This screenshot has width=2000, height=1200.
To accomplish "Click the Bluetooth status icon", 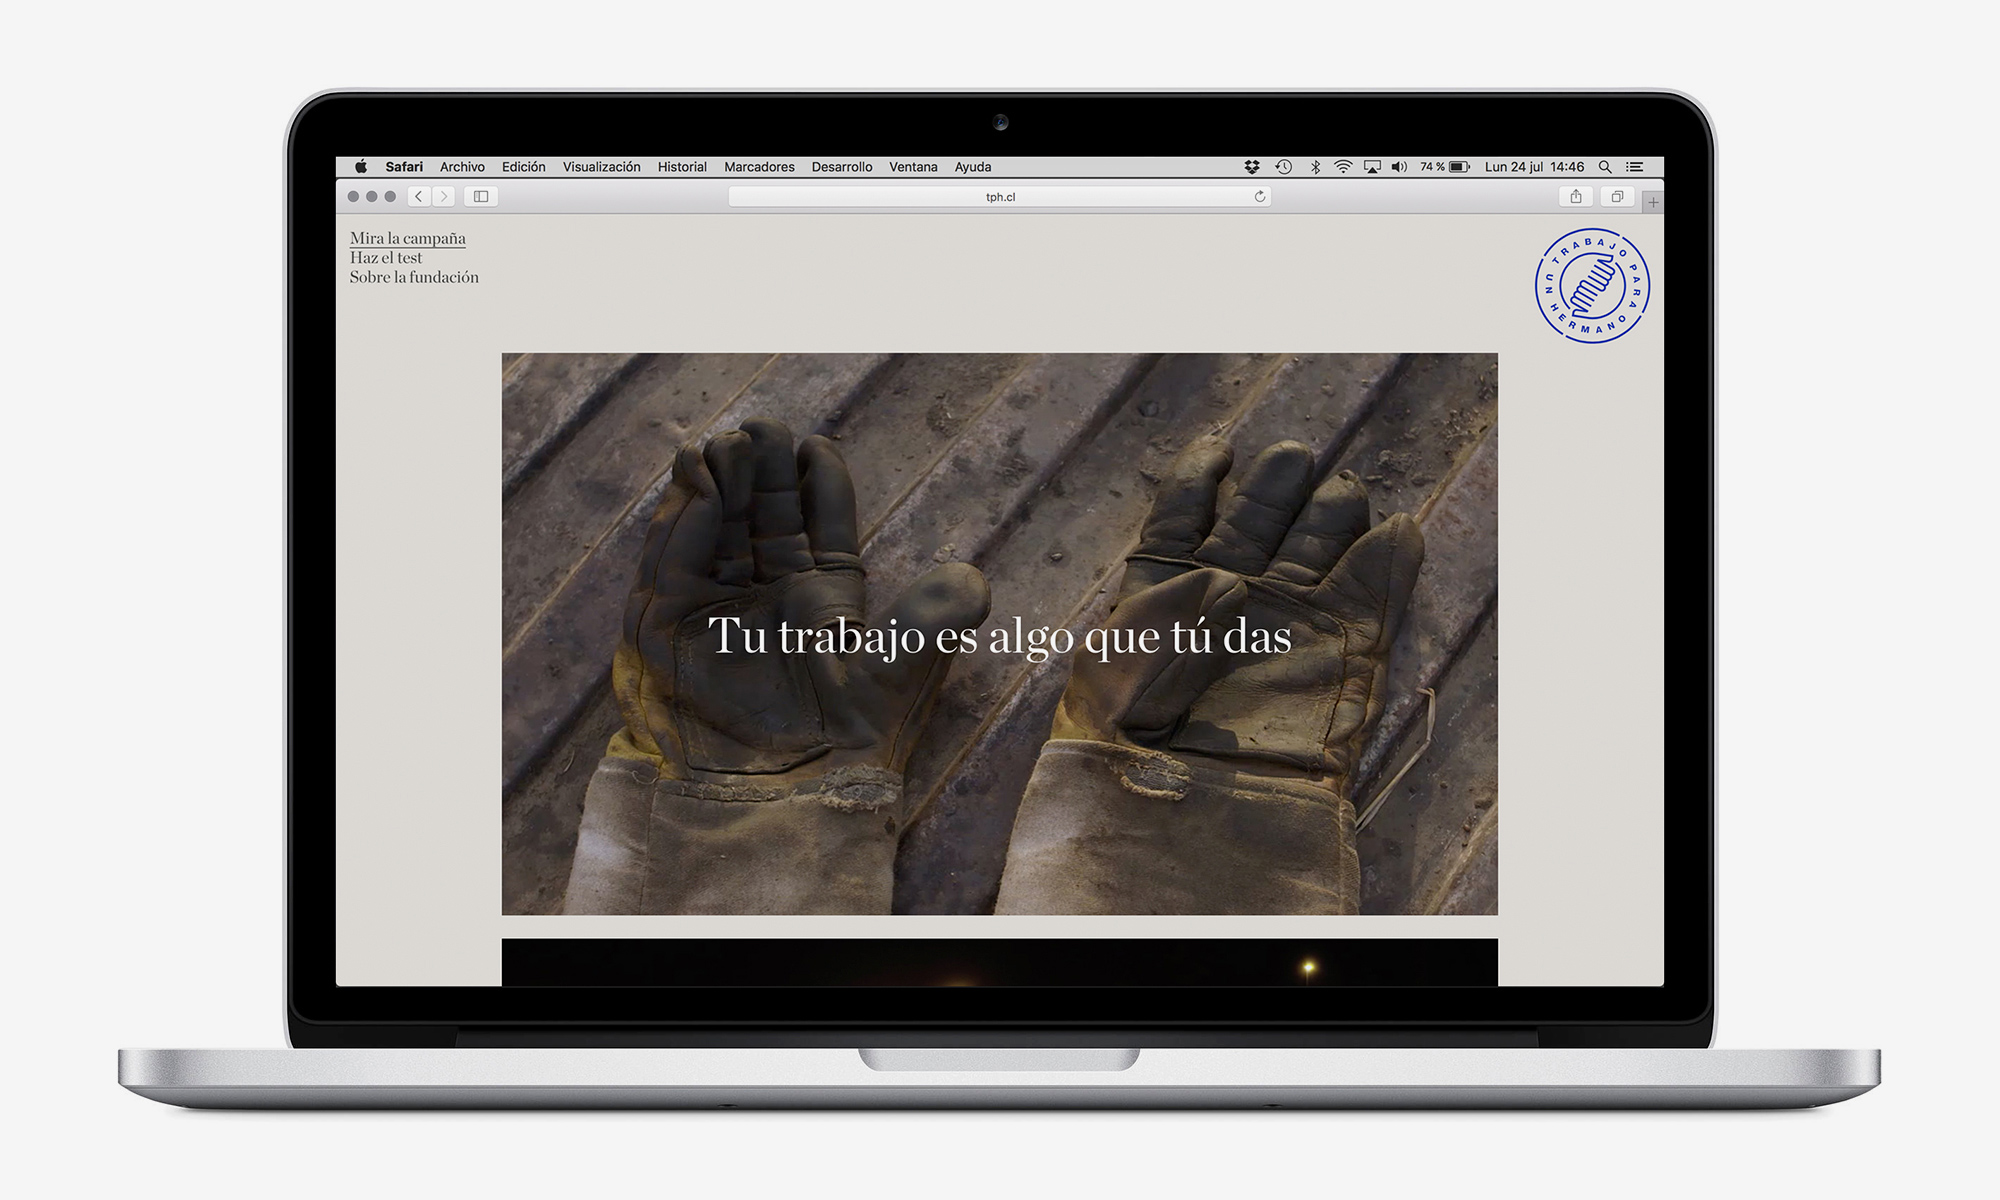I will click(x=1316, y=167).
